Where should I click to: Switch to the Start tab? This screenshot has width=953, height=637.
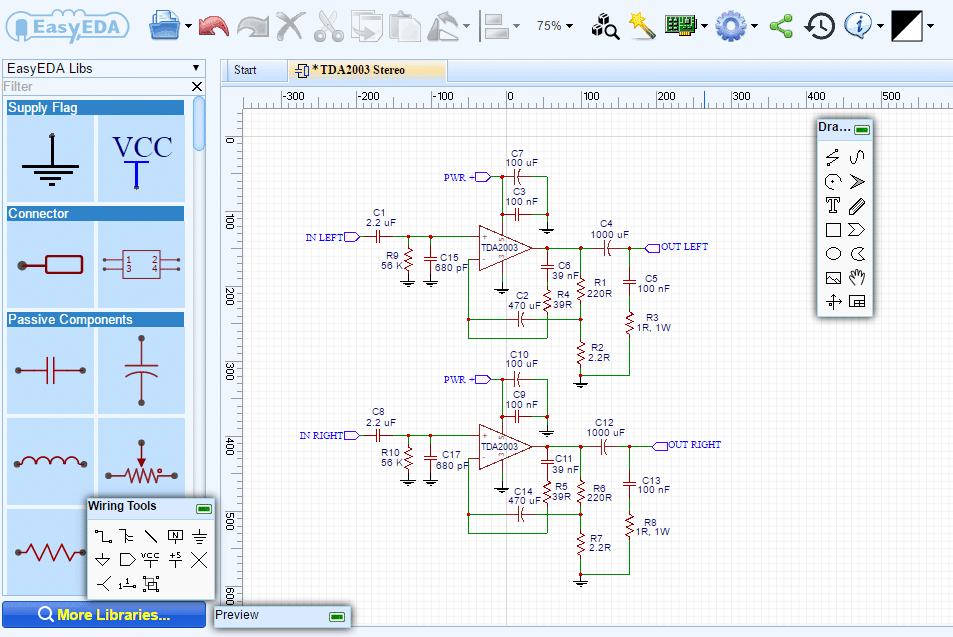[x=246, y=70]
